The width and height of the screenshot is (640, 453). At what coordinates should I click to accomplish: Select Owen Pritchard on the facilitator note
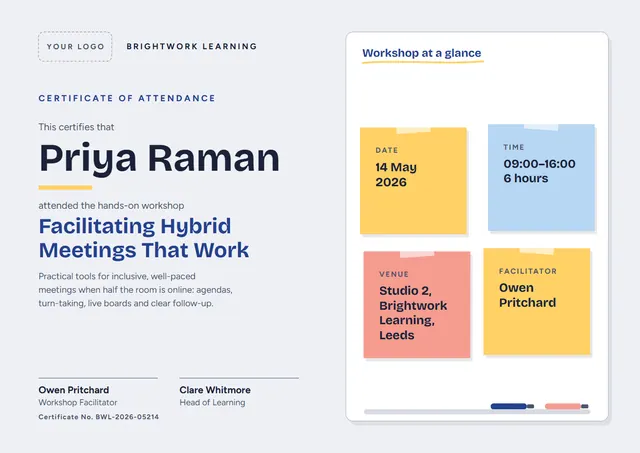pos(527,295)
